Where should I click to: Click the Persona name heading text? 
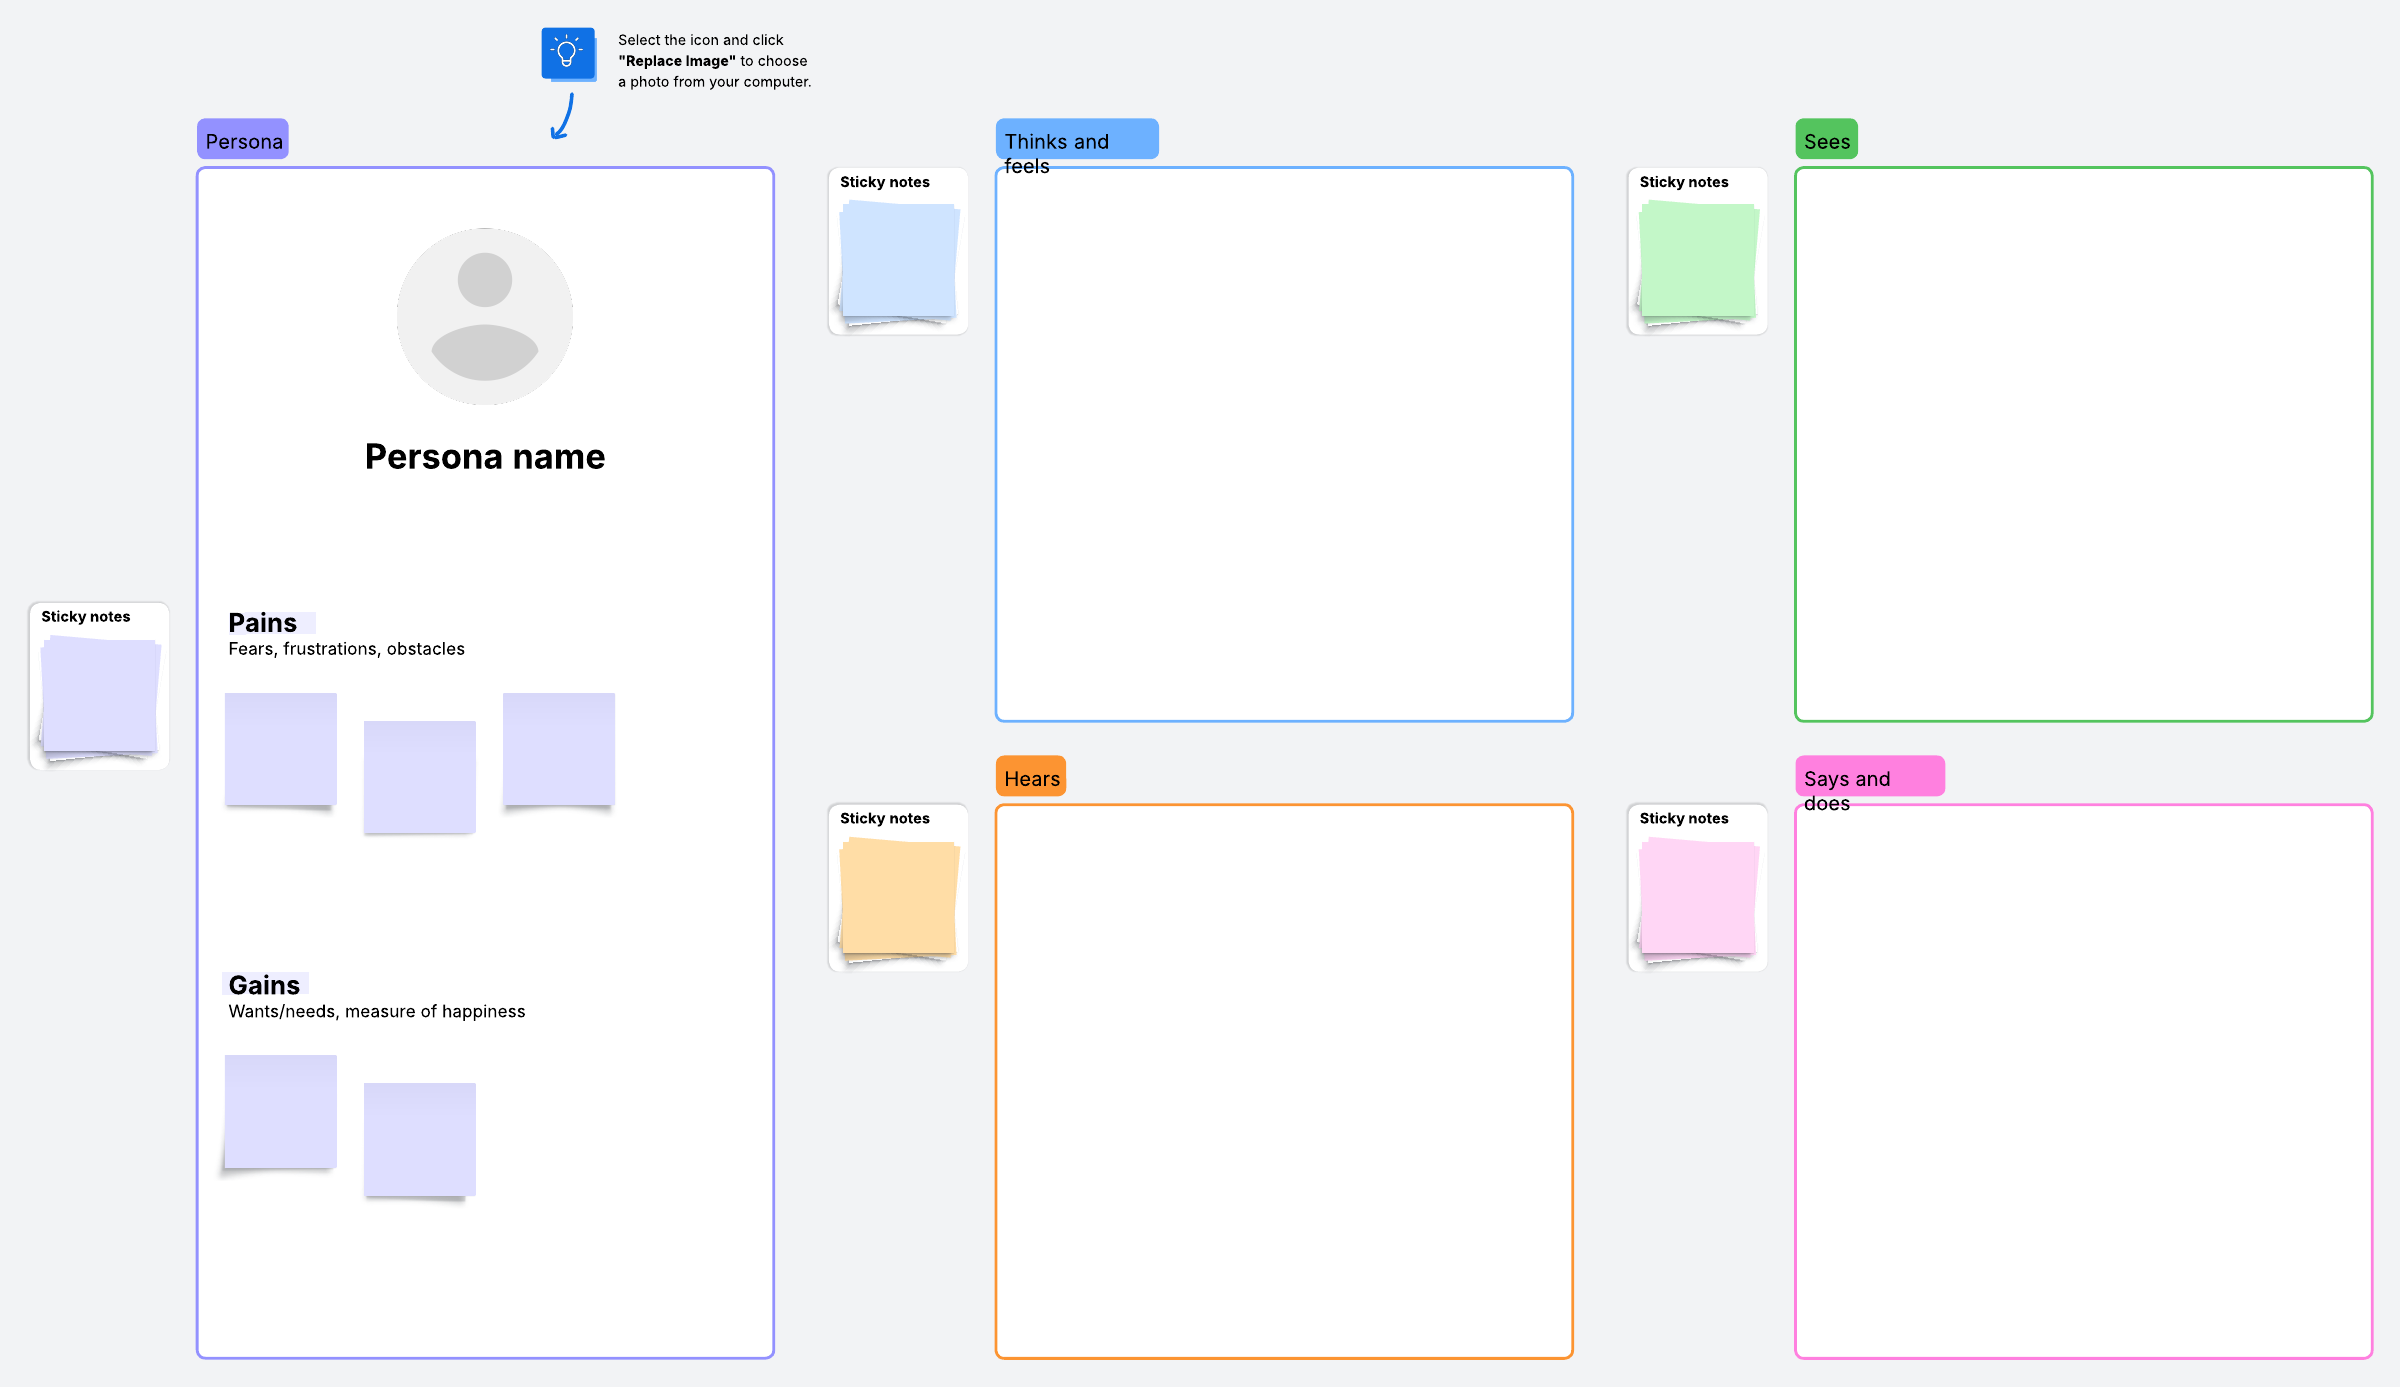coord(485,457)
